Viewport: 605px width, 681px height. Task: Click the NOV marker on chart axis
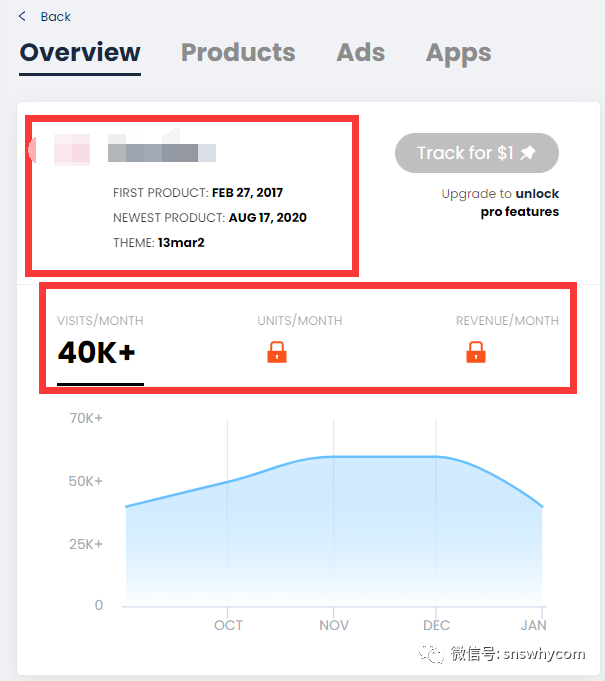coord(334,625)
